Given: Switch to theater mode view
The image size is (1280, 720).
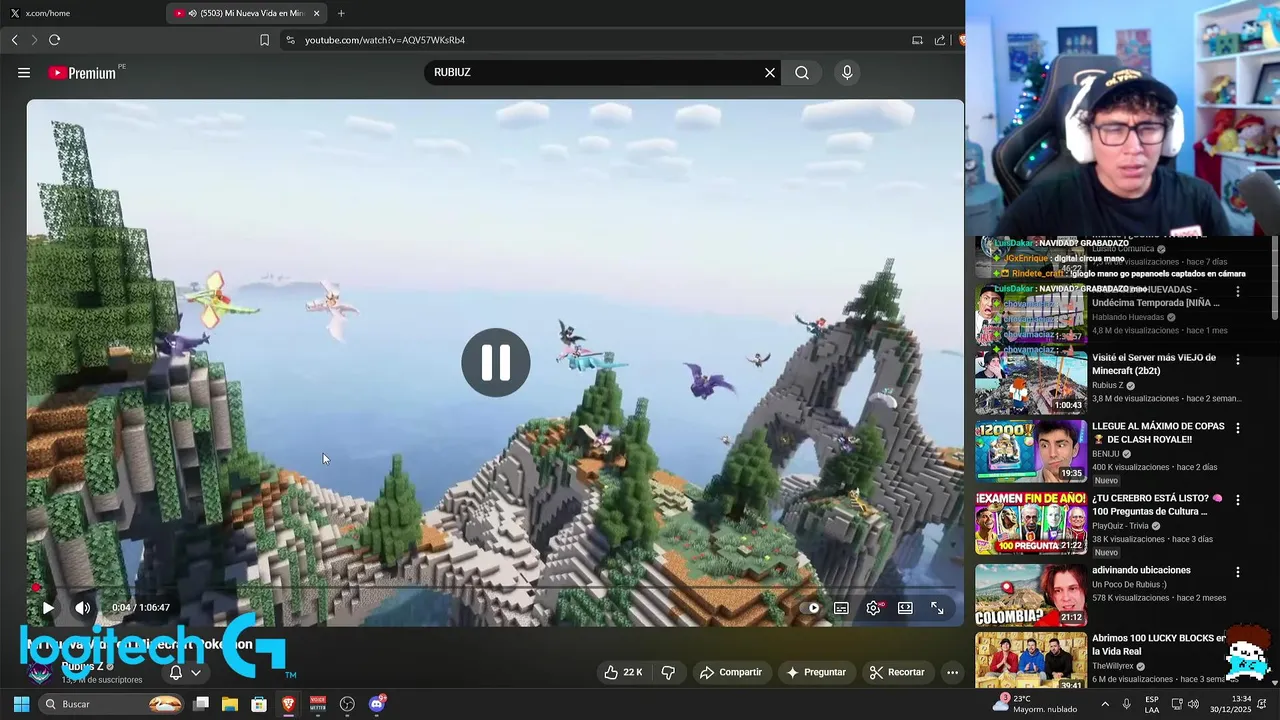Looking at the screenshot, I should coord(905,607).
